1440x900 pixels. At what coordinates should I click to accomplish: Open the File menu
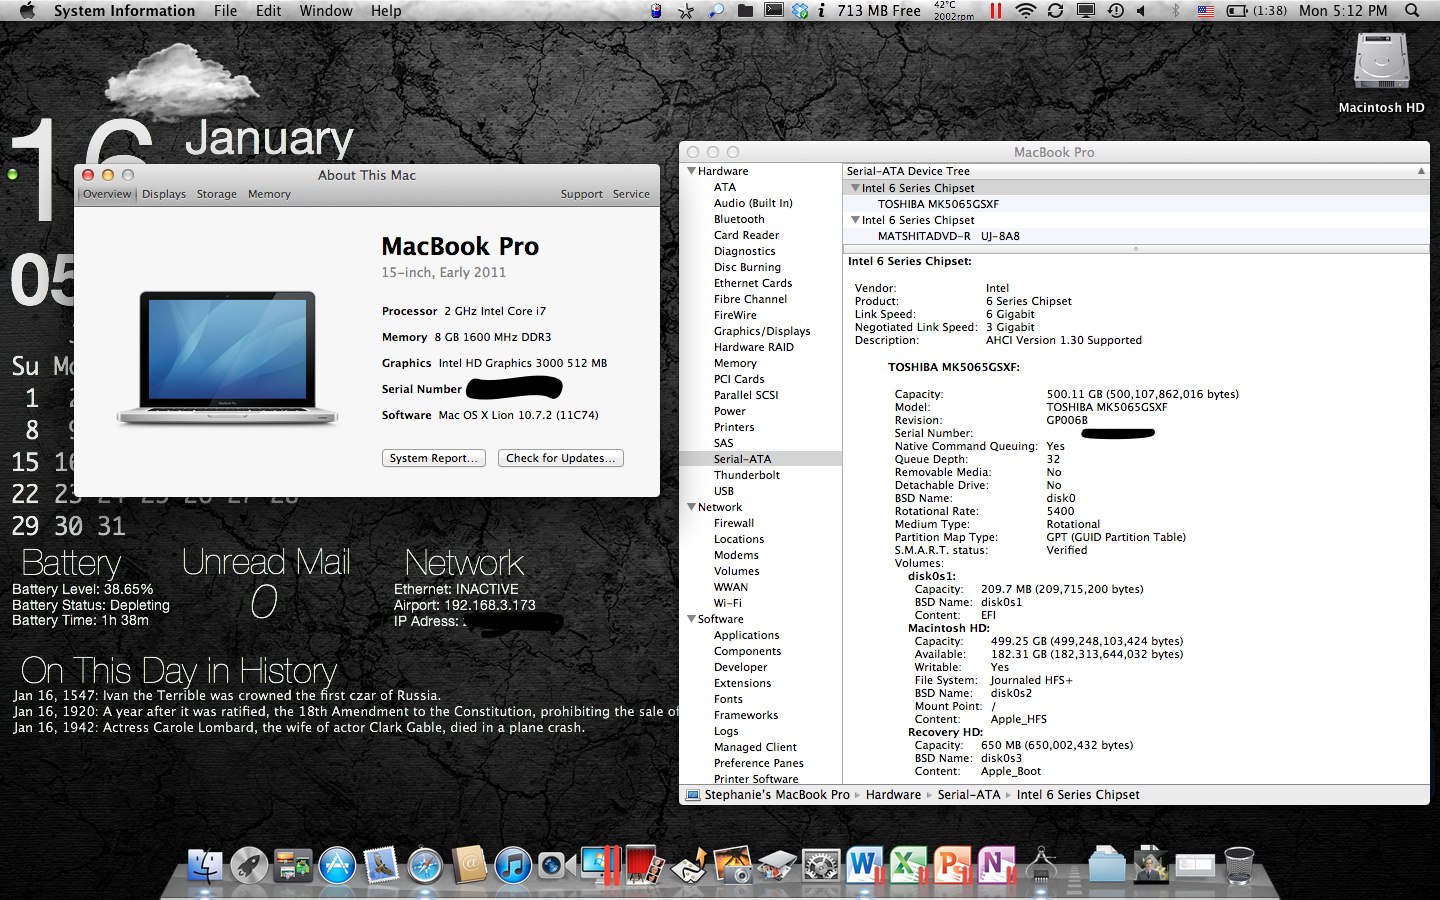pos(225,11)
